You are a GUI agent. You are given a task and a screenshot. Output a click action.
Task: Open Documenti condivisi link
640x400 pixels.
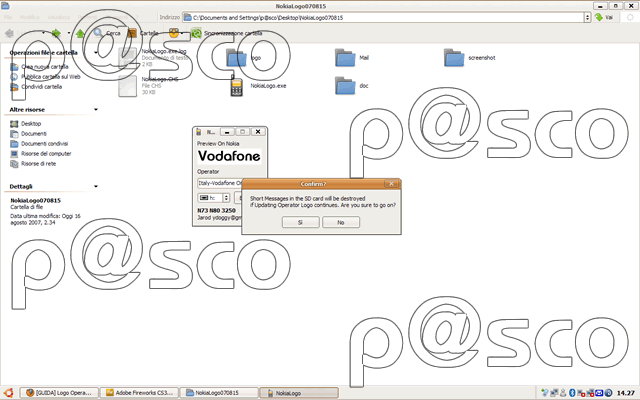click(39, 144)
